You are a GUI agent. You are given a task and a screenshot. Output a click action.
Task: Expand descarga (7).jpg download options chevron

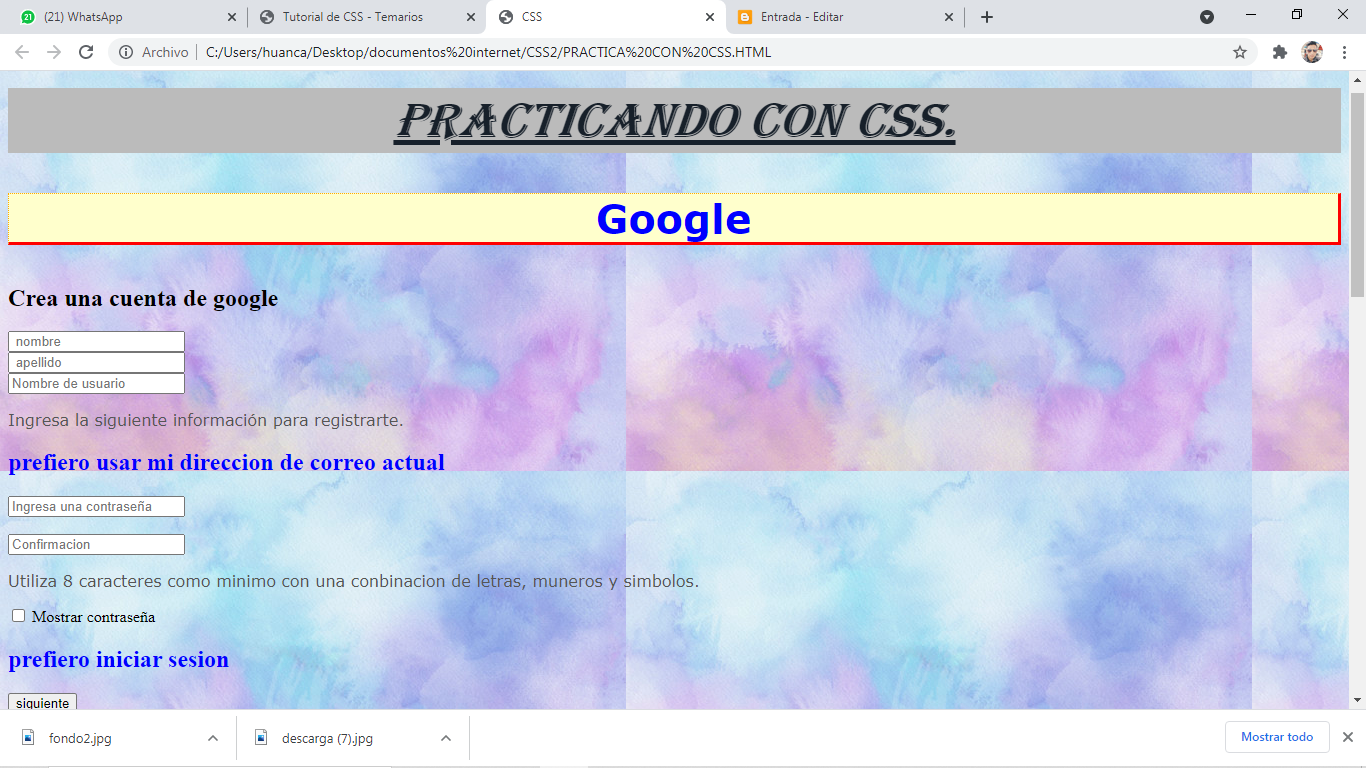[446, 738]
